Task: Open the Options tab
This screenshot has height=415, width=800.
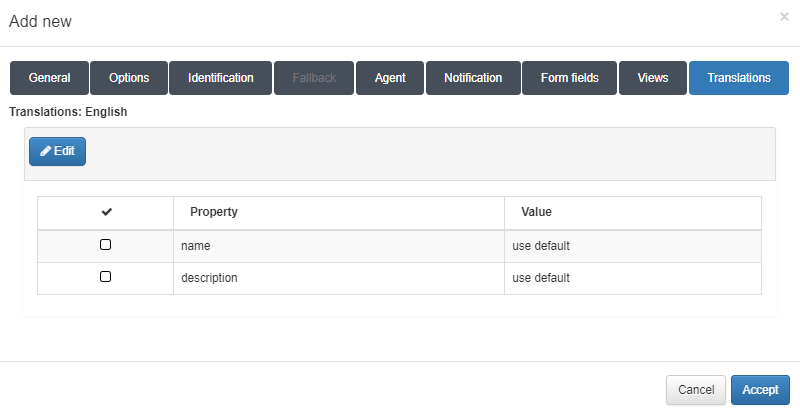Action: 129,78
